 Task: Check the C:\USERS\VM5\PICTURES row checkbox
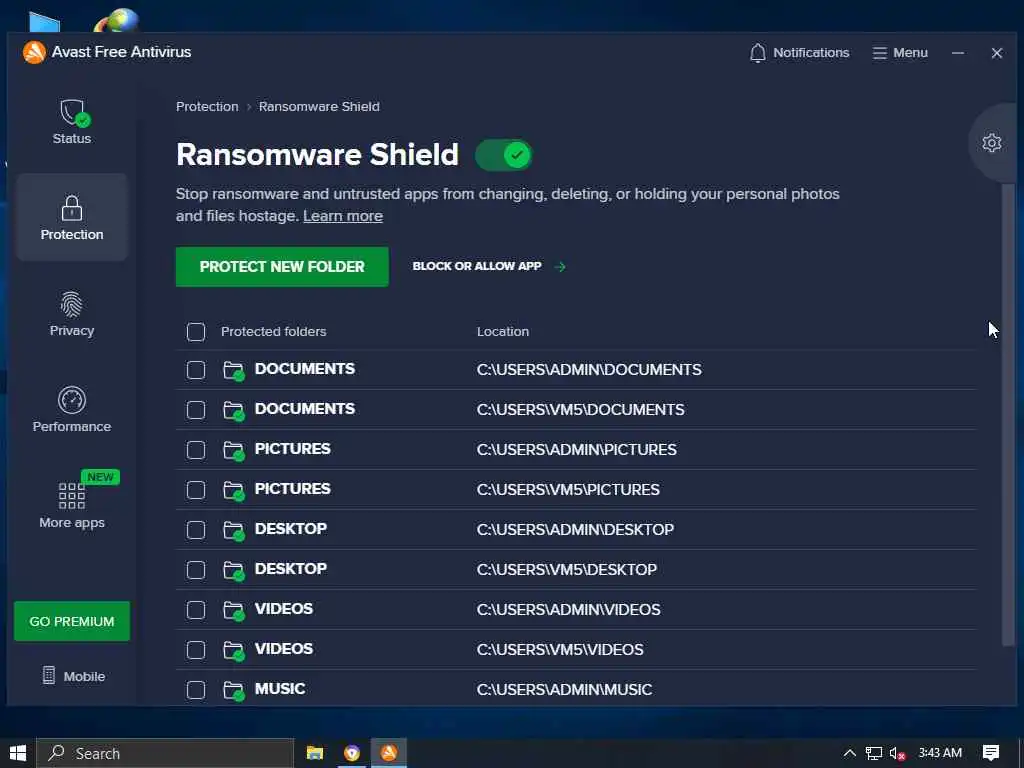196,490
